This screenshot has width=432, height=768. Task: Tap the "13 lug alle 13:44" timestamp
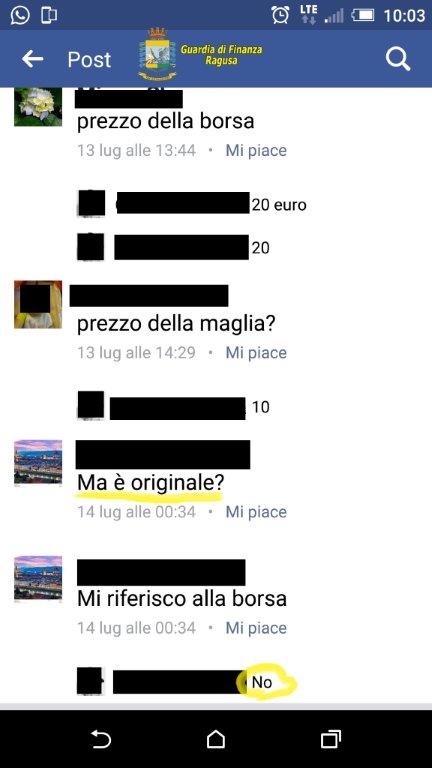(x=136, y=150)
